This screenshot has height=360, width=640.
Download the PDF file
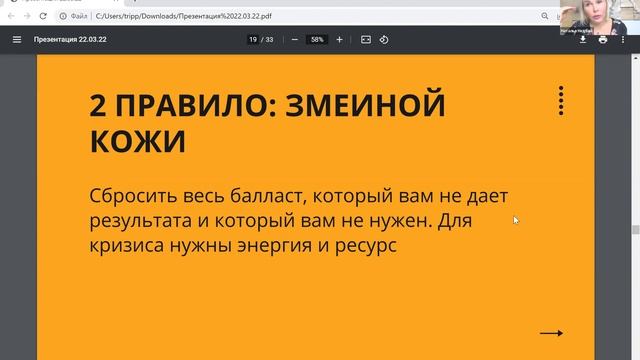pyautogui.click(x=583, y=40)
